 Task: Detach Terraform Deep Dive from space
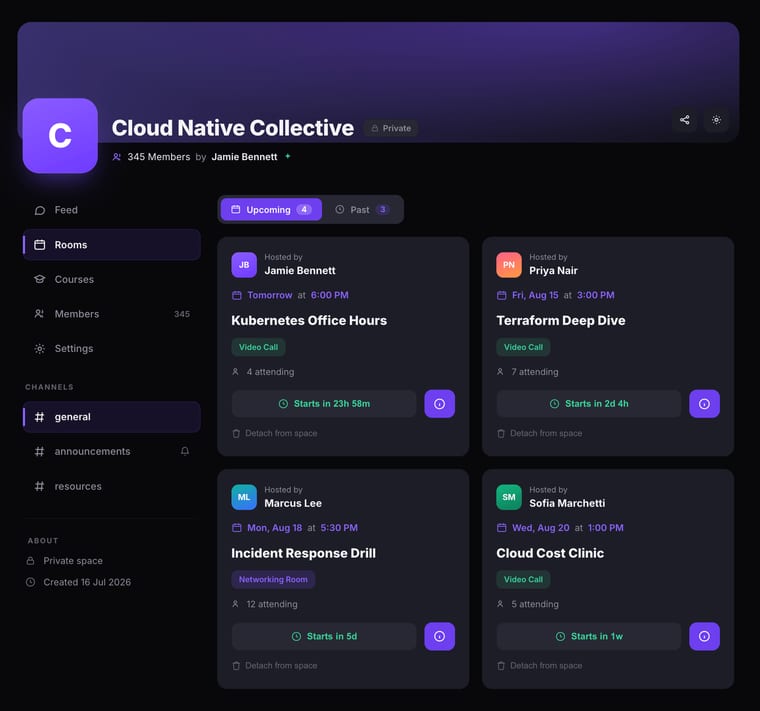click(x=539, y=433)
